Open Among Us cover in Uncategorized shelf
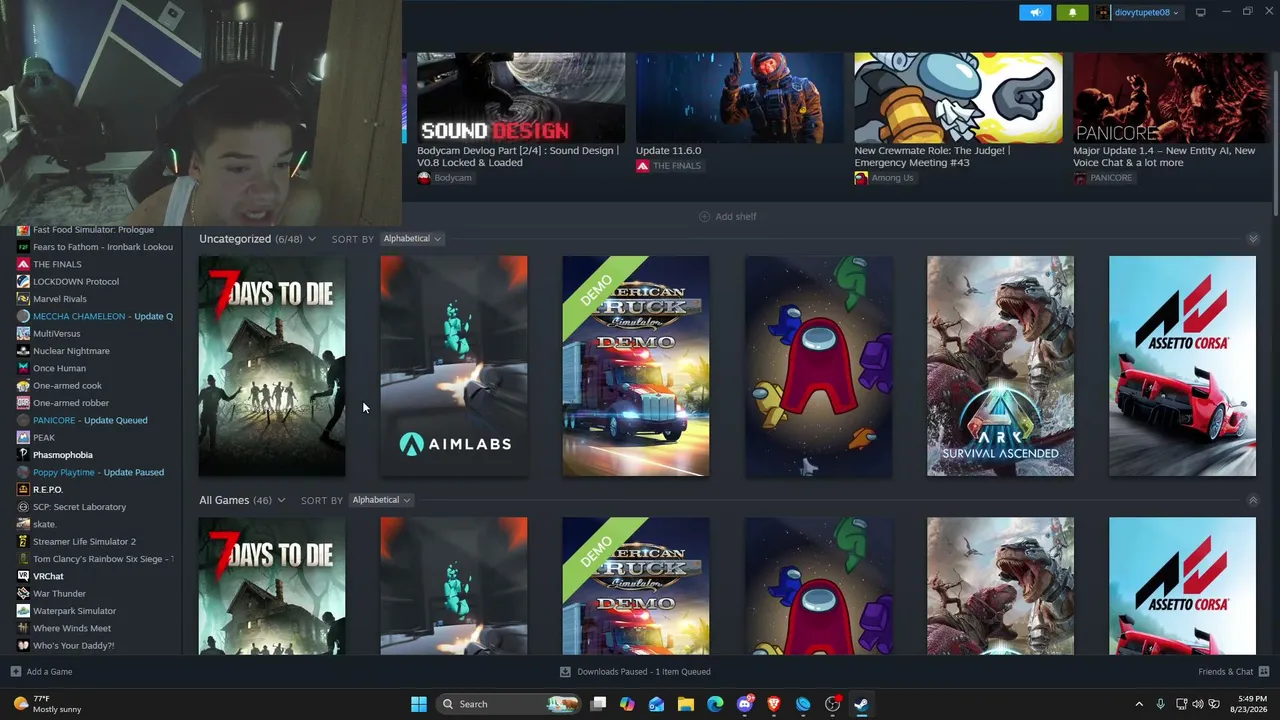1280x720 pixels. click(818, 366)
